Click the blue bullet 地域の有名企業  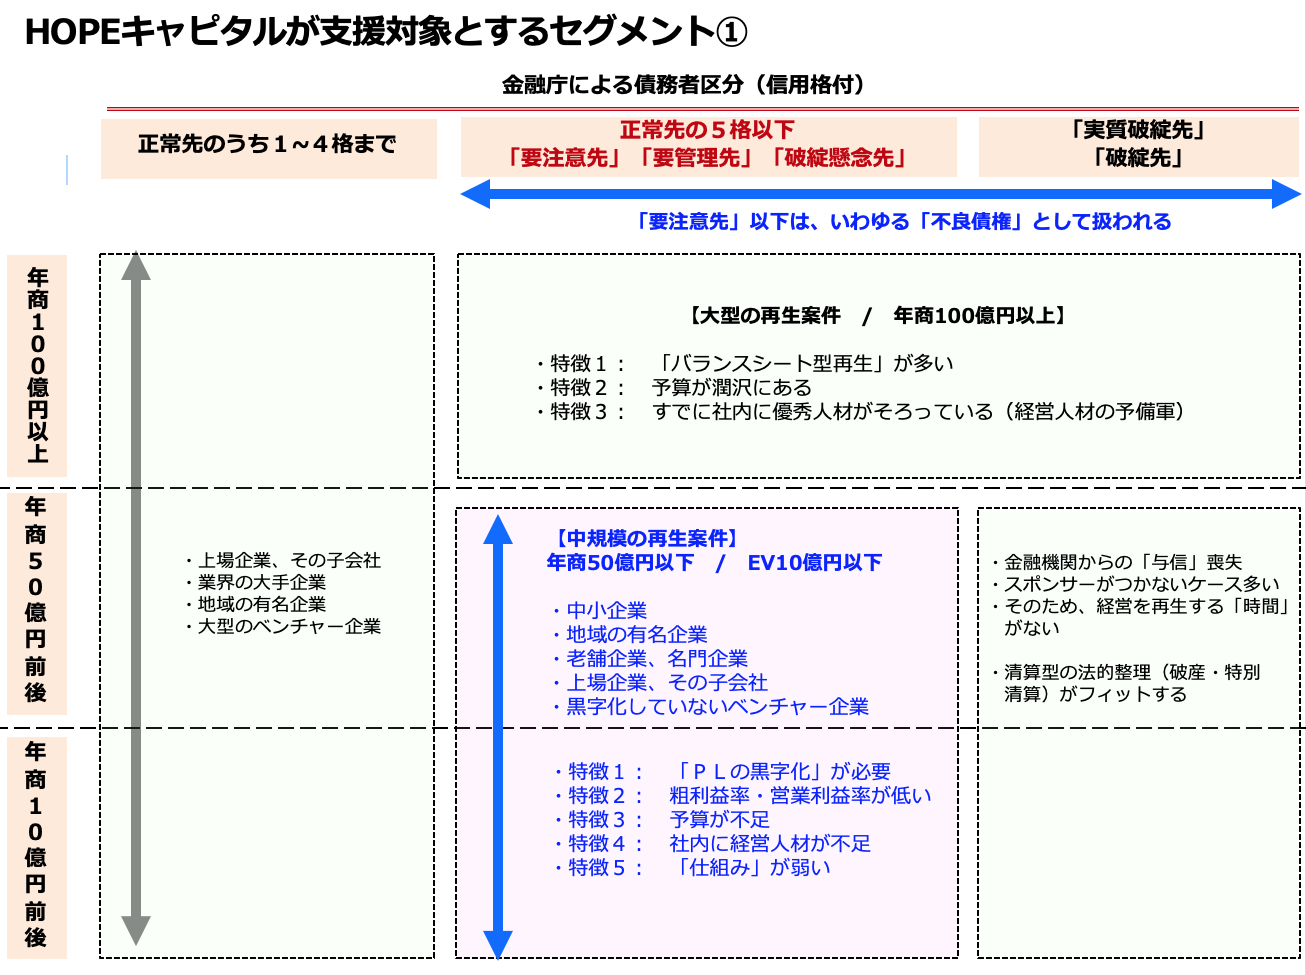(x=629, y=634)
